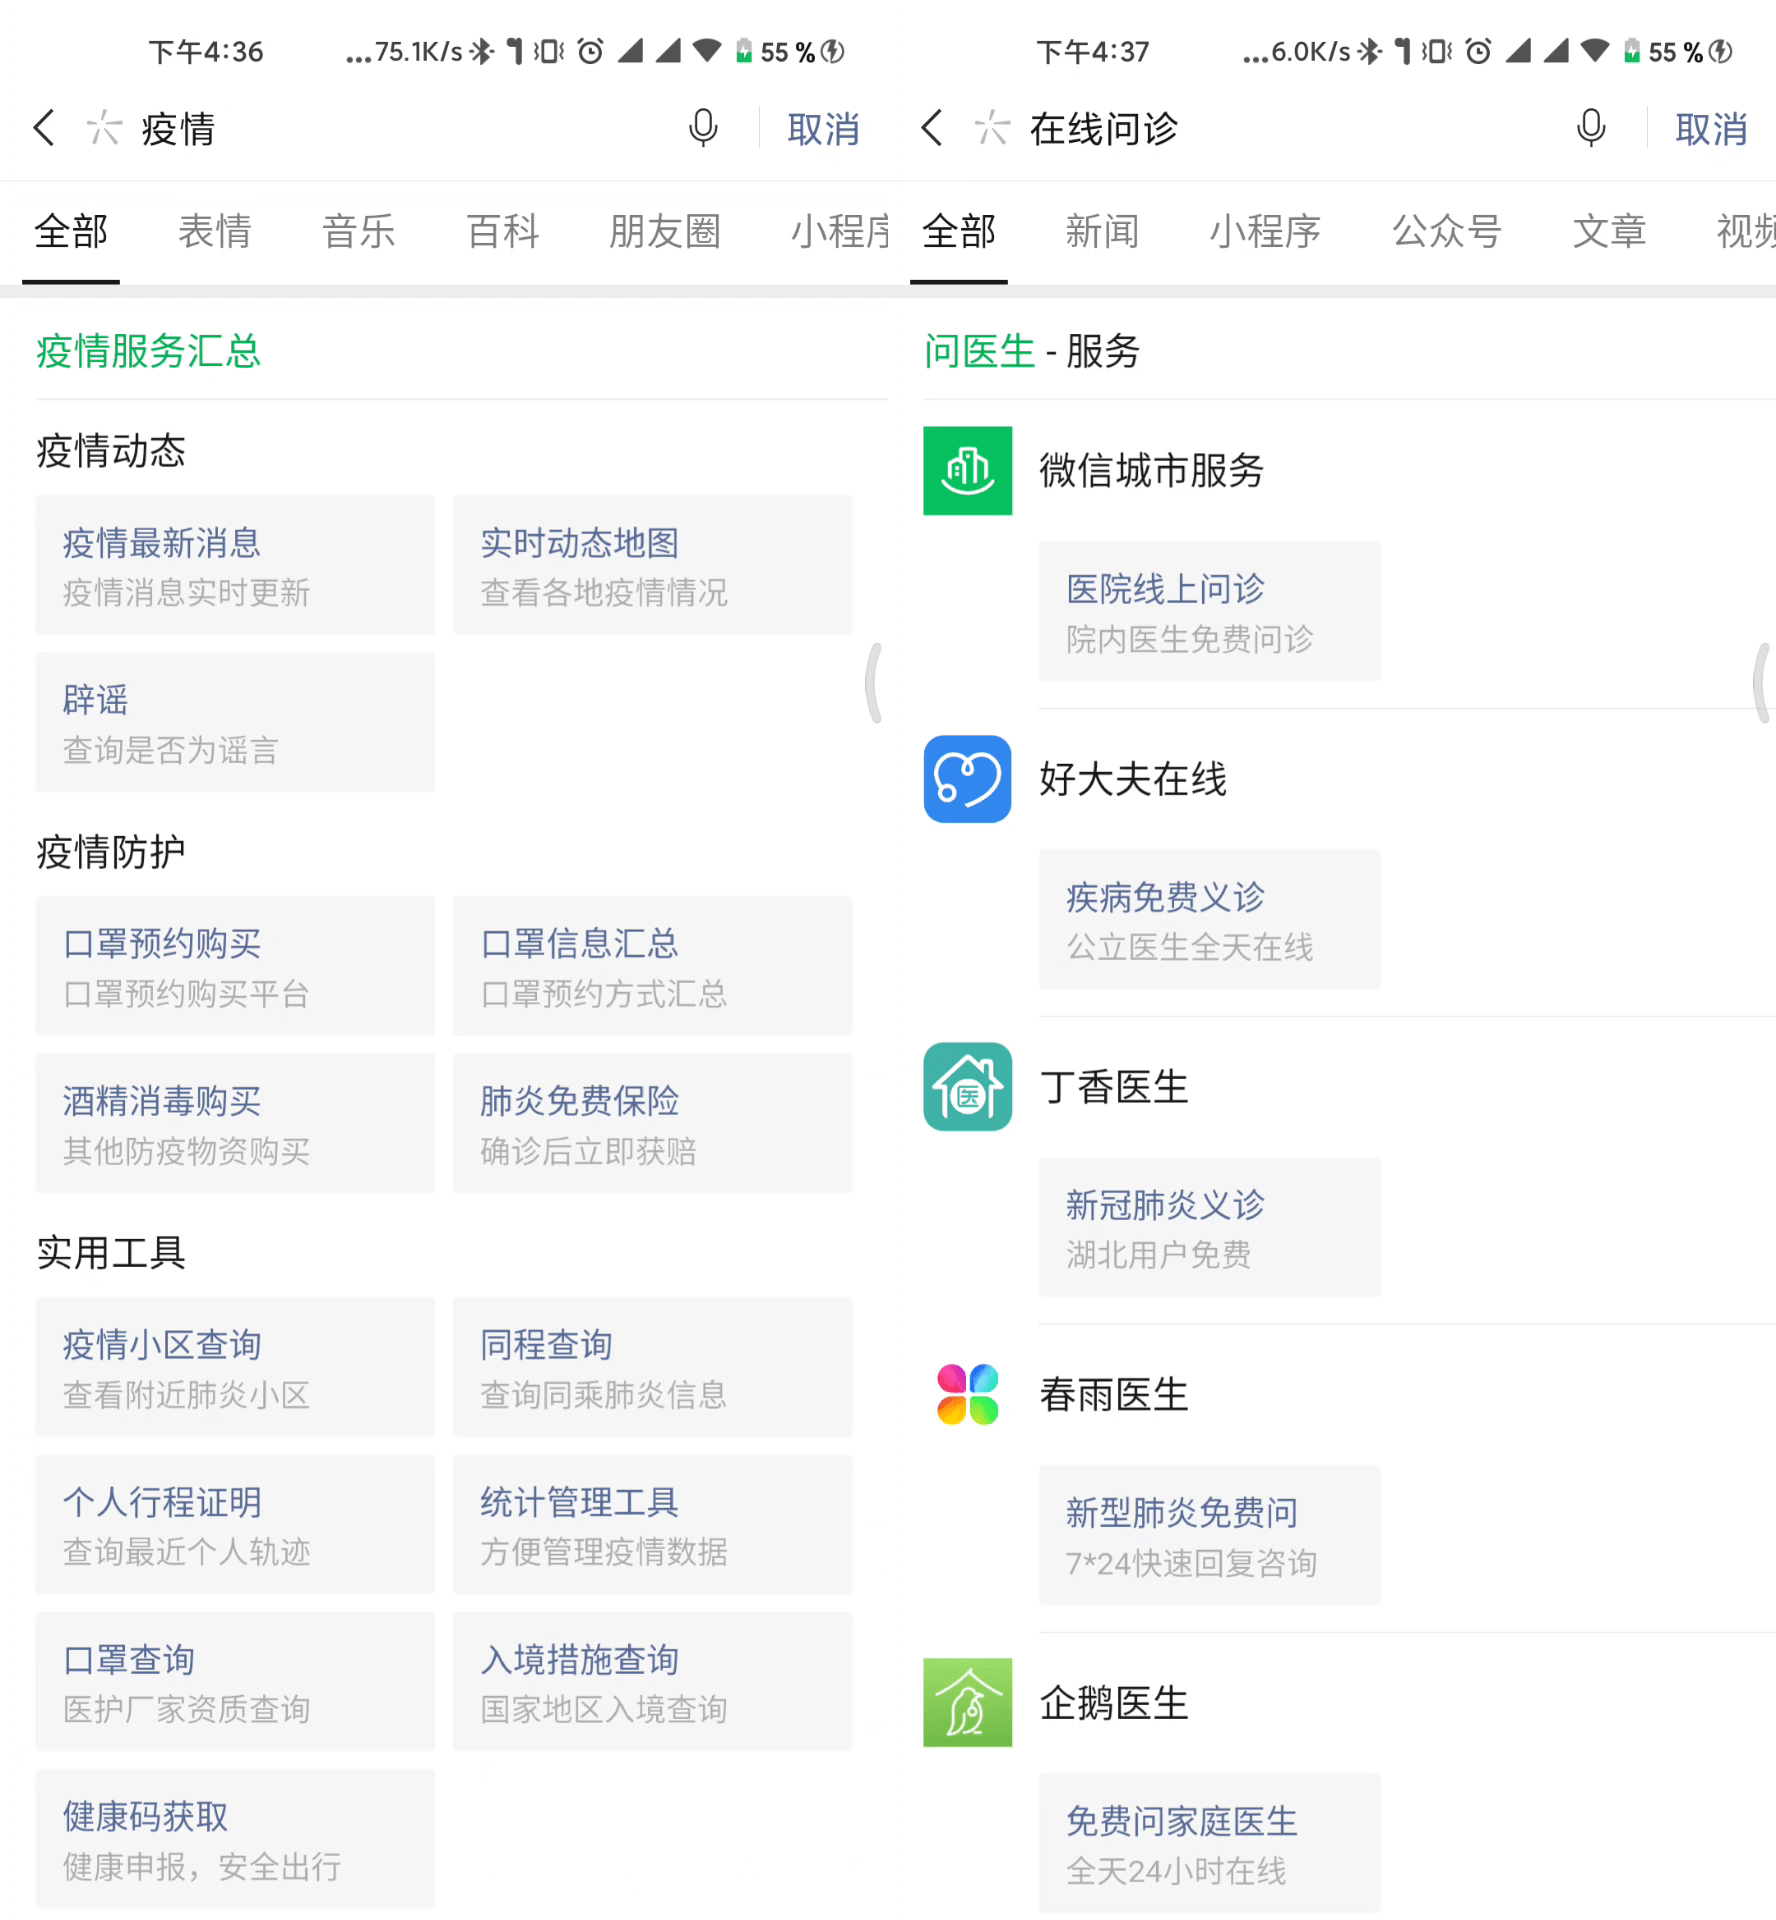This screenshot has width=1776, height=1920.
Task: Tap the 疫情防护 section heading
Action: pyautogui.click(x=111, y=852)
